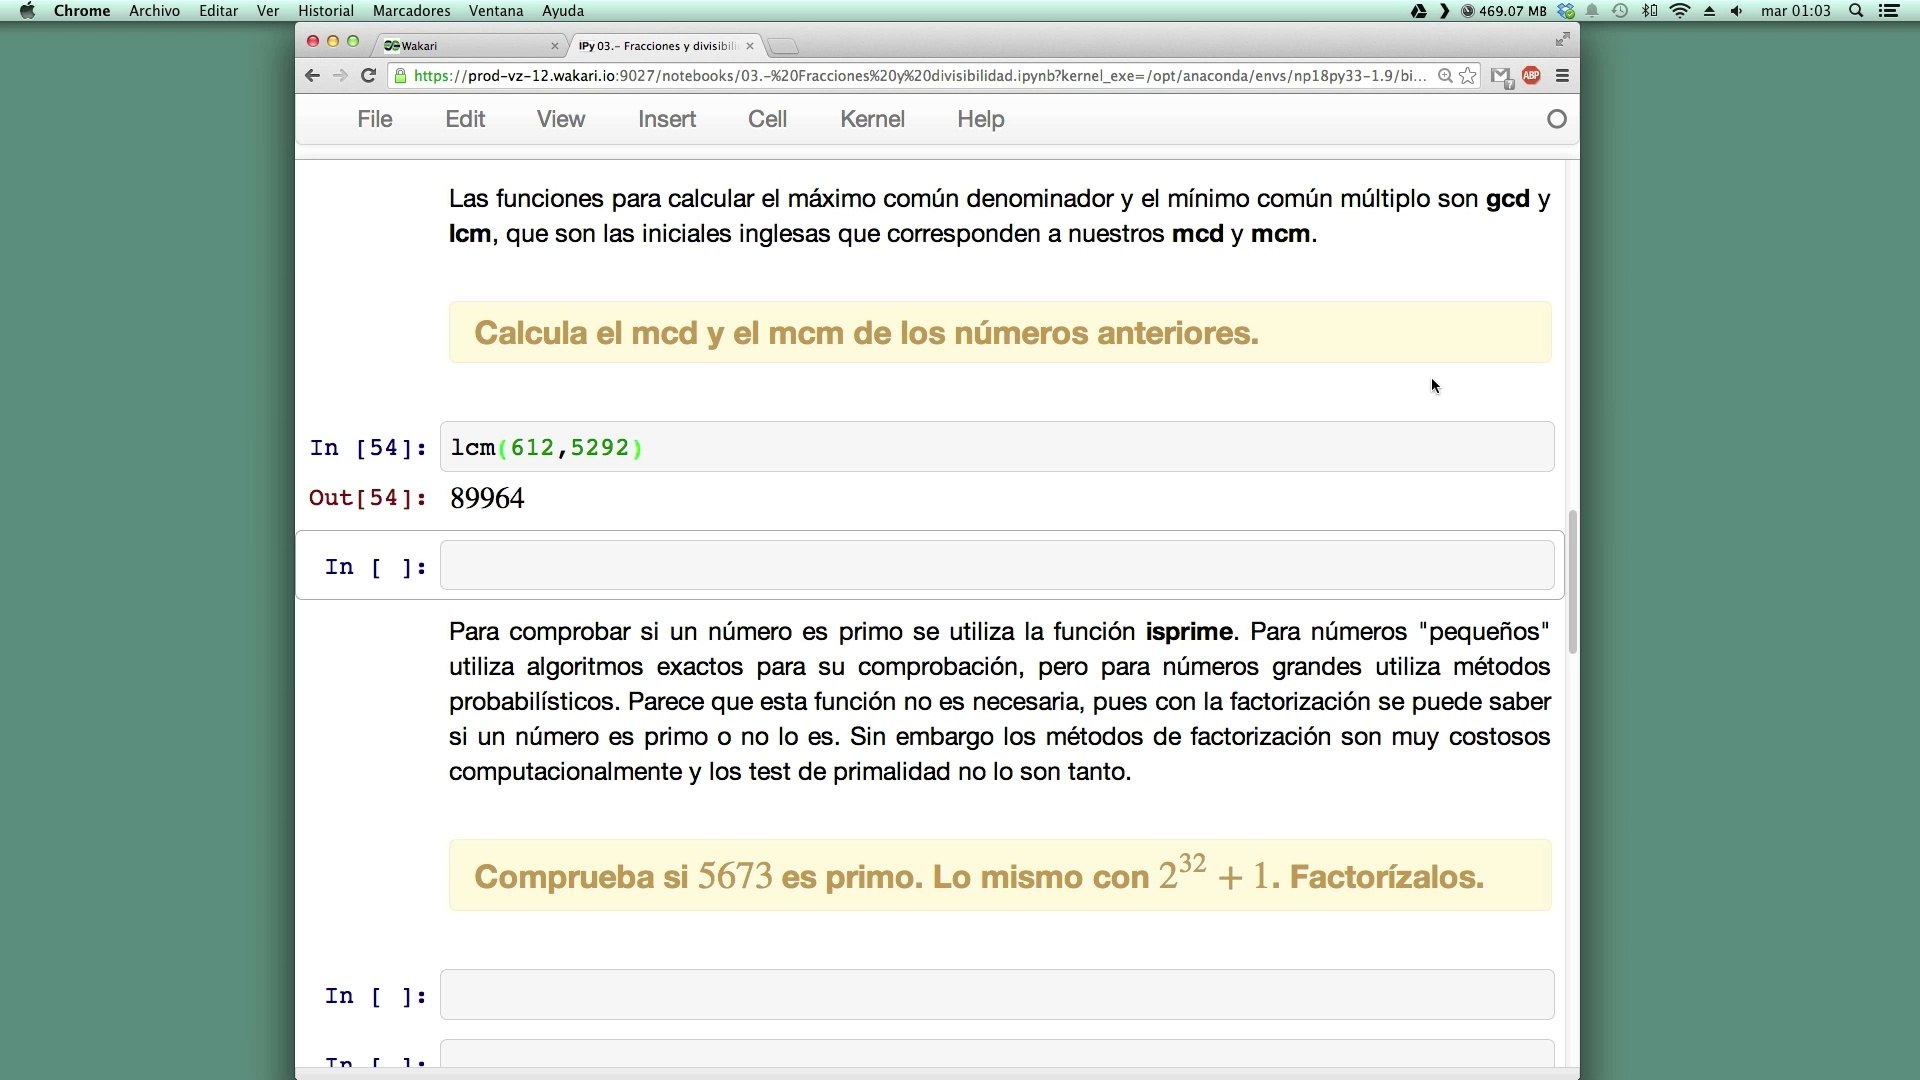This screenshot has height=1080, width=1920.
Task: Click the empty cell below Out[54]
Action: 996,566
